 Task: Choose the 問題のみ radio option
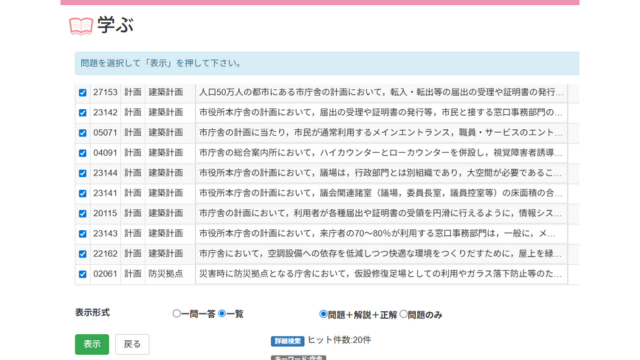[403, 314]
